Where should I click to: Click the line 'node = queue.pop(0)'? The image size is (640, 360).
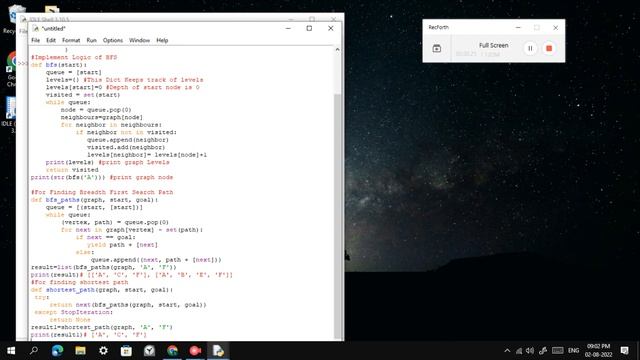(x=96, y=110)
